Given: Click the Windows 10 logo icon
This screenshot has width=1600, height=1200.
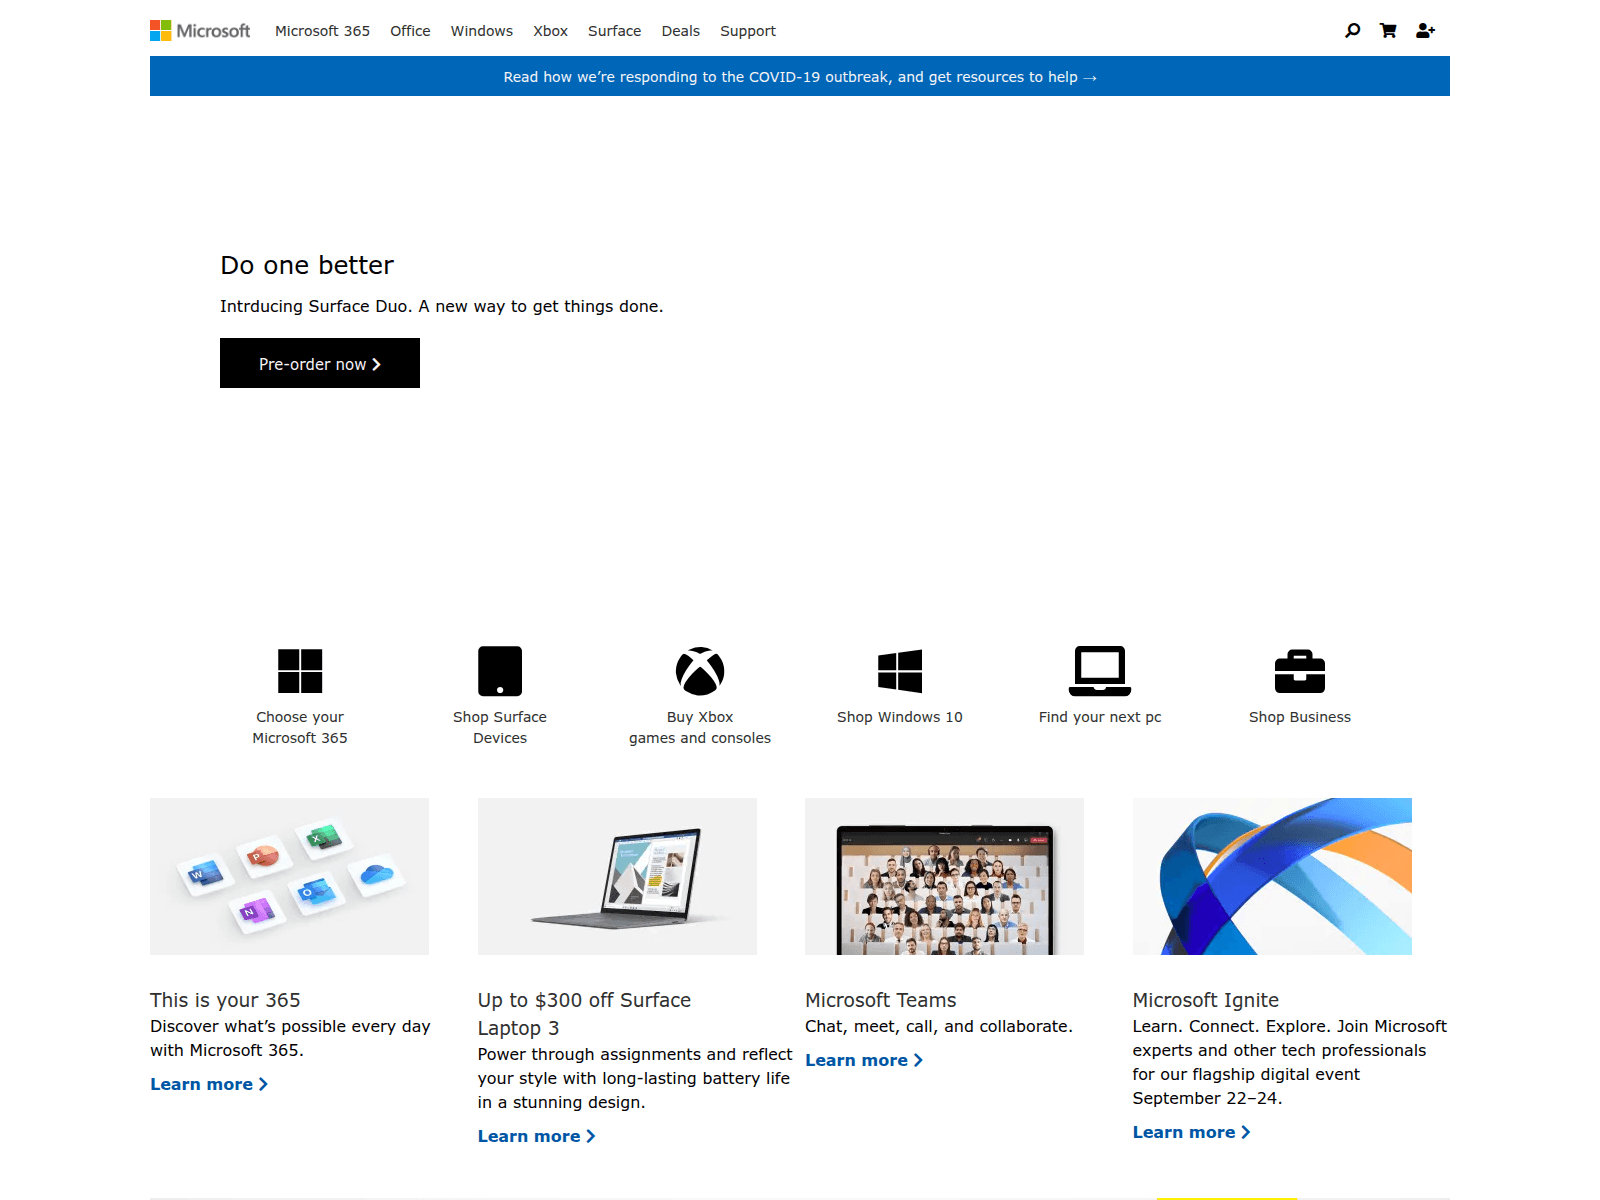Looking at the screenshot, I should pos(900,671).
